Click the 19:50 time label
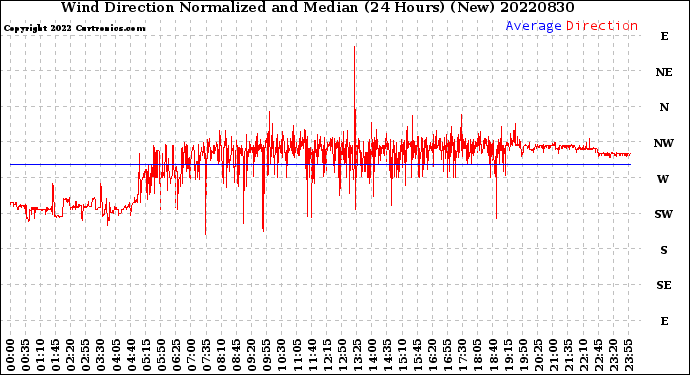Viewport: 690px width, 375px height. [x=523, y=356]
